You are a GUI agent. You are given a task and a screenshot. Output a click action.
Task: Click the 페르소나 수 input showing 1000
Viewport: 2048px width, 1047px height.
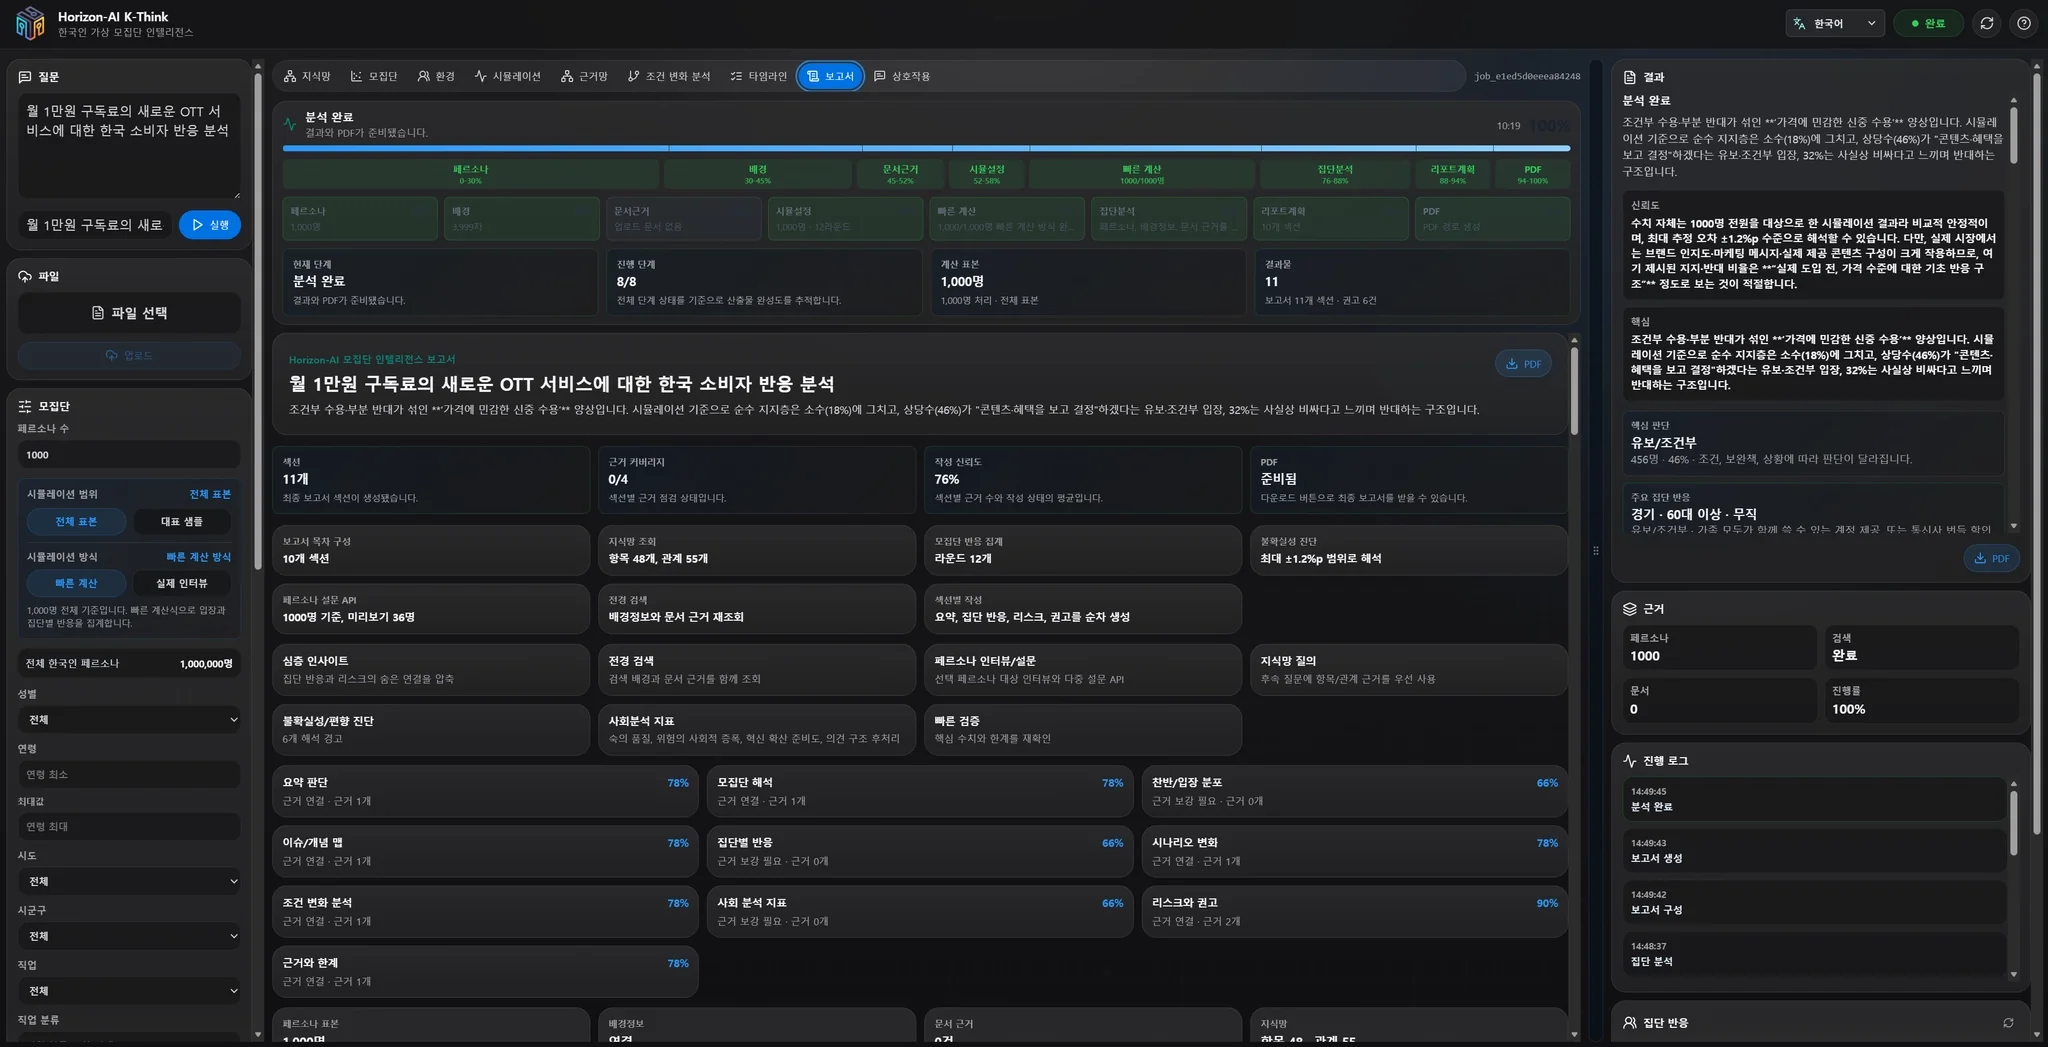(x=129, y=455)
